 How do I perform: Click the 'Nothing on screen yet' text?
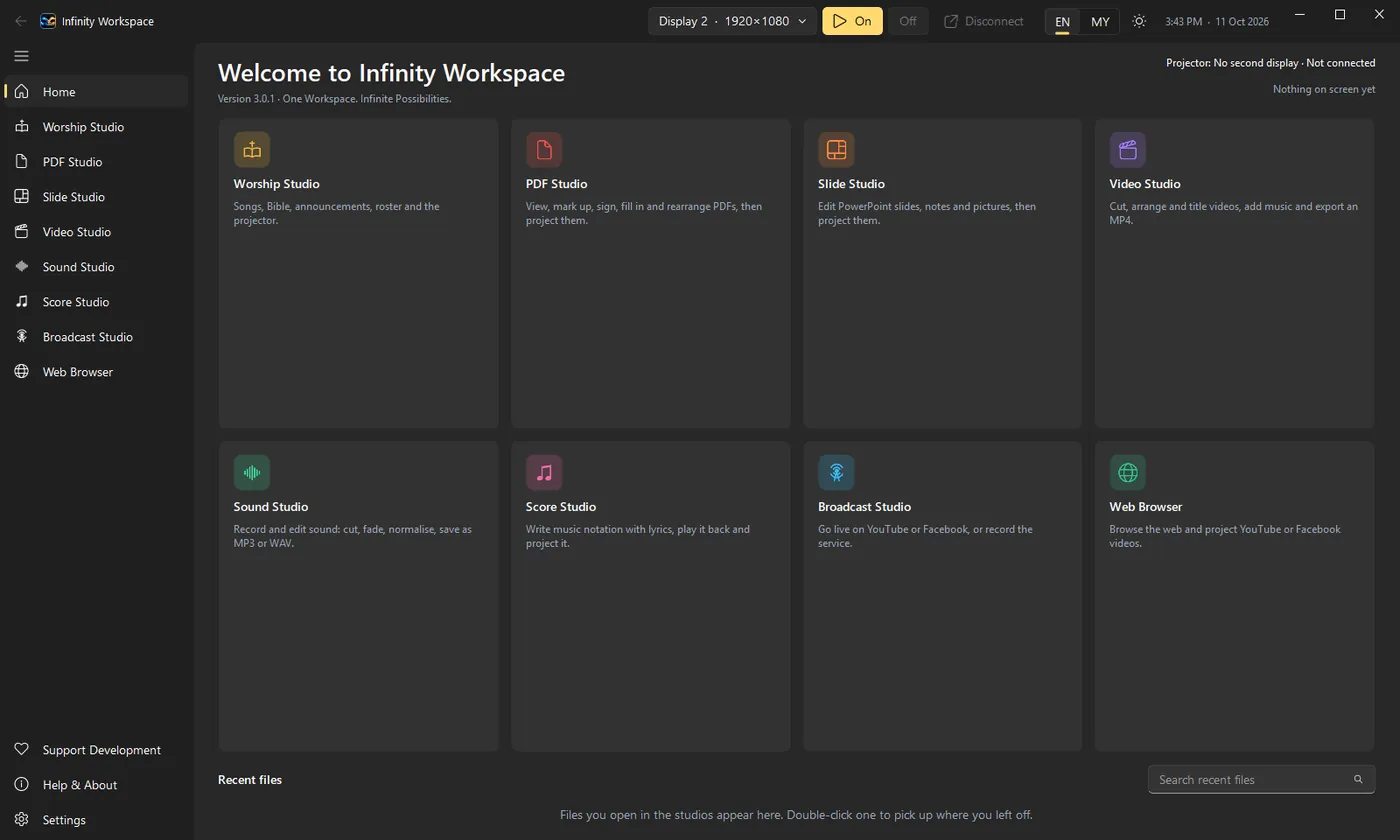point(1324,89)
